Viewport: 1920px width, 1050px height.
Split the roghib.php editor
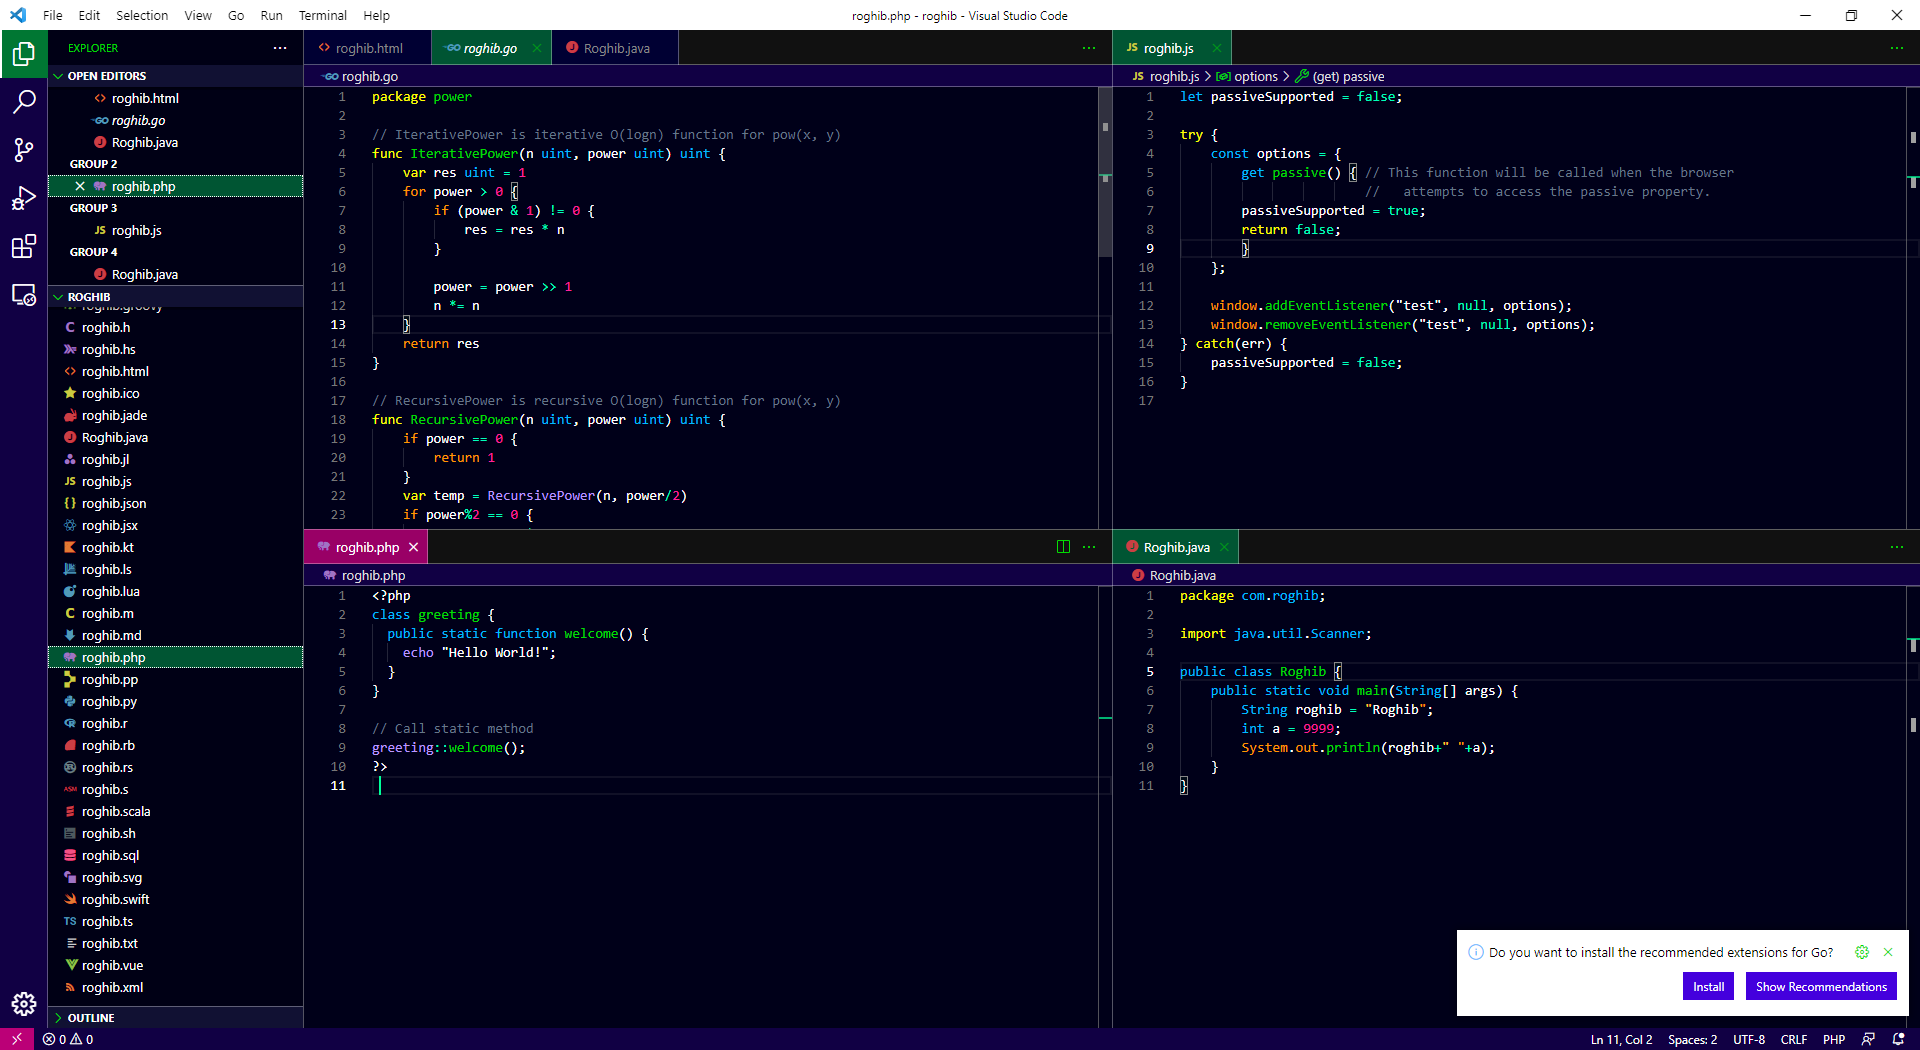coord(1062,547)
